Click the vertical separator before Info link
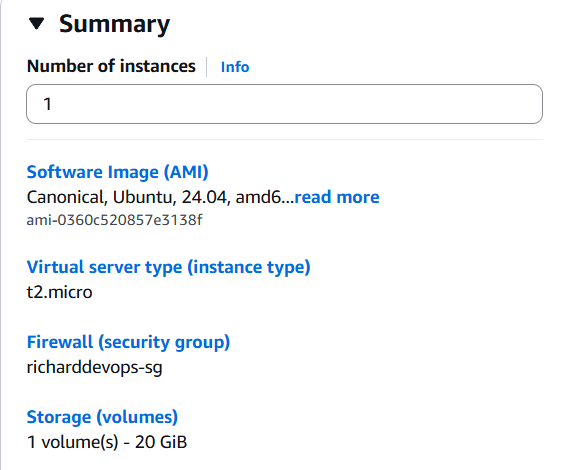This screenshot has height=470, width=561. point(207,67)
